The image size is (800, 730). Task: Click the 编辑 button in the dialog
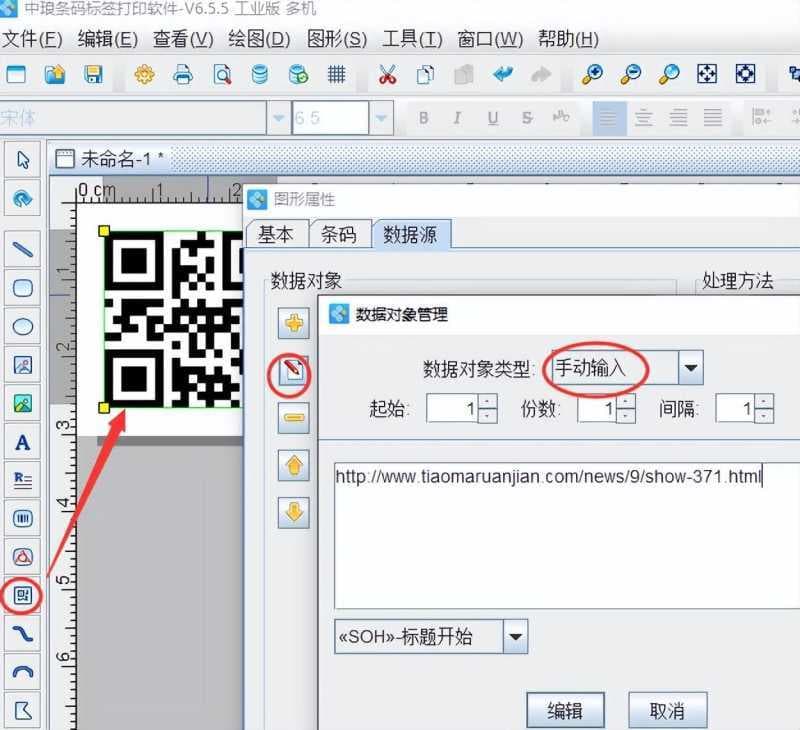566,709
